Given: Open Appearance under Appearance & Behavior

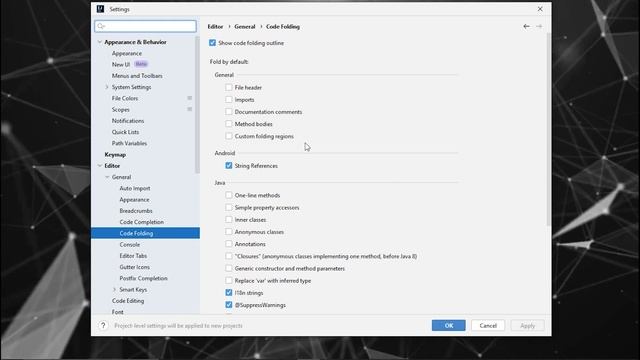Looking at the screenshot, I should coord(127,53).
